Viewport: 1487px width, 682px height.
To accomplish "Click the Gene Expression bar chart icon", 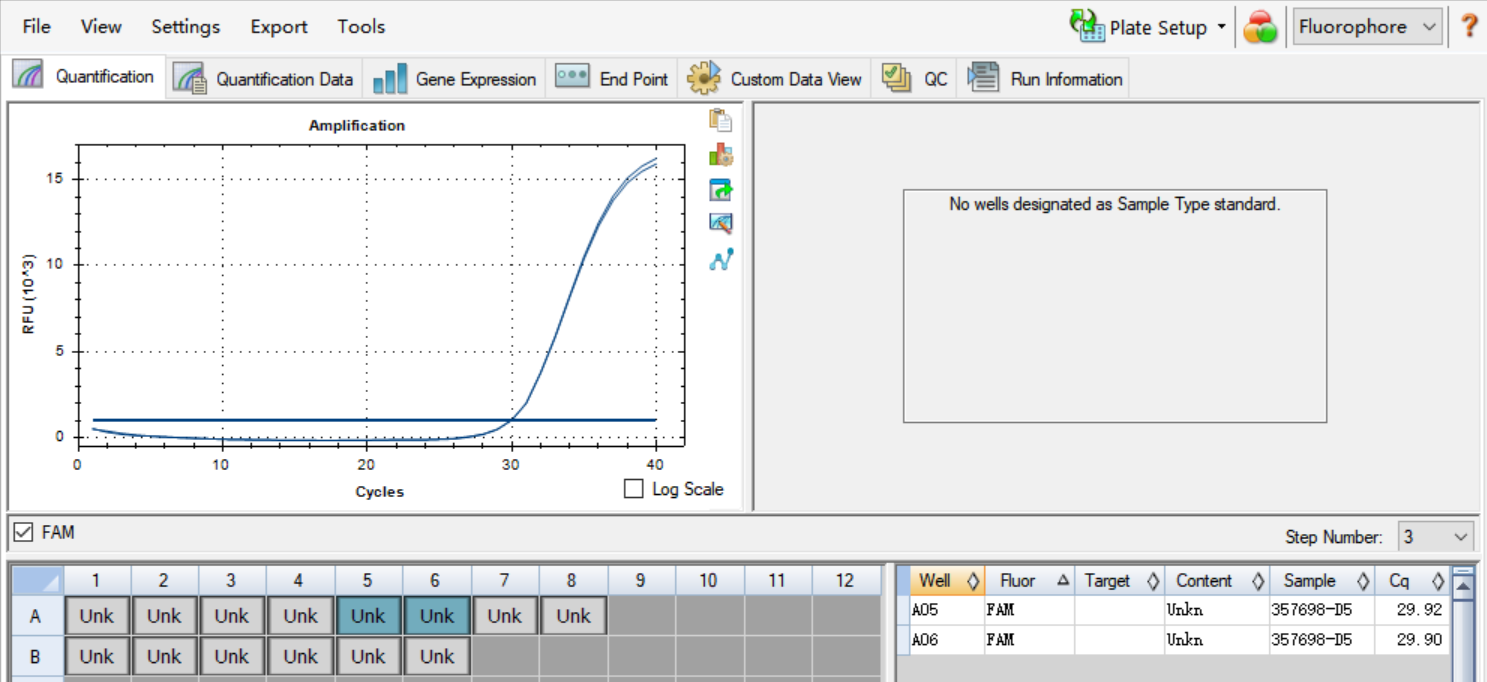I will coord(390,79).
